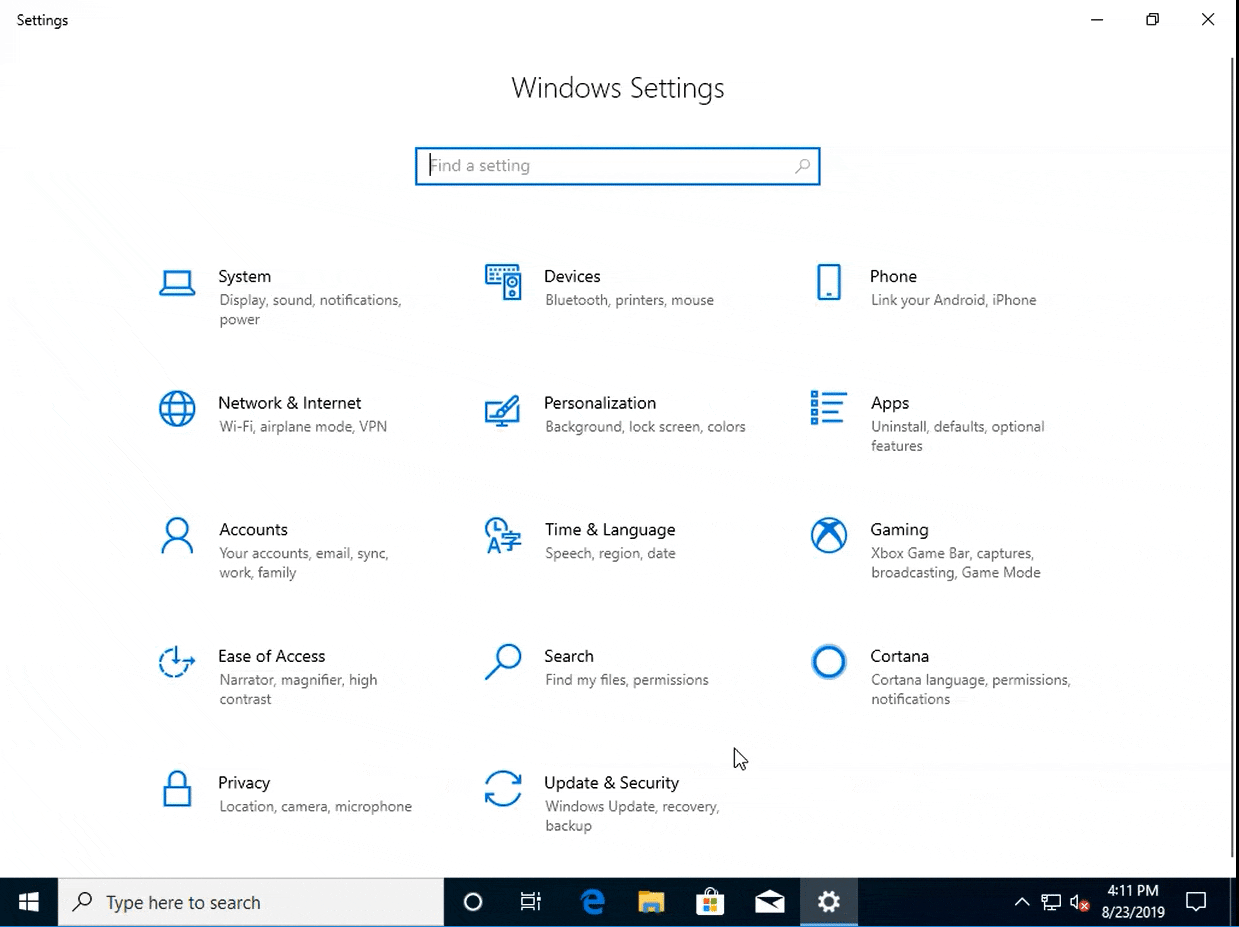Open the Start menu
Viewport: 1239px width, 927px height.
(28, 901)
